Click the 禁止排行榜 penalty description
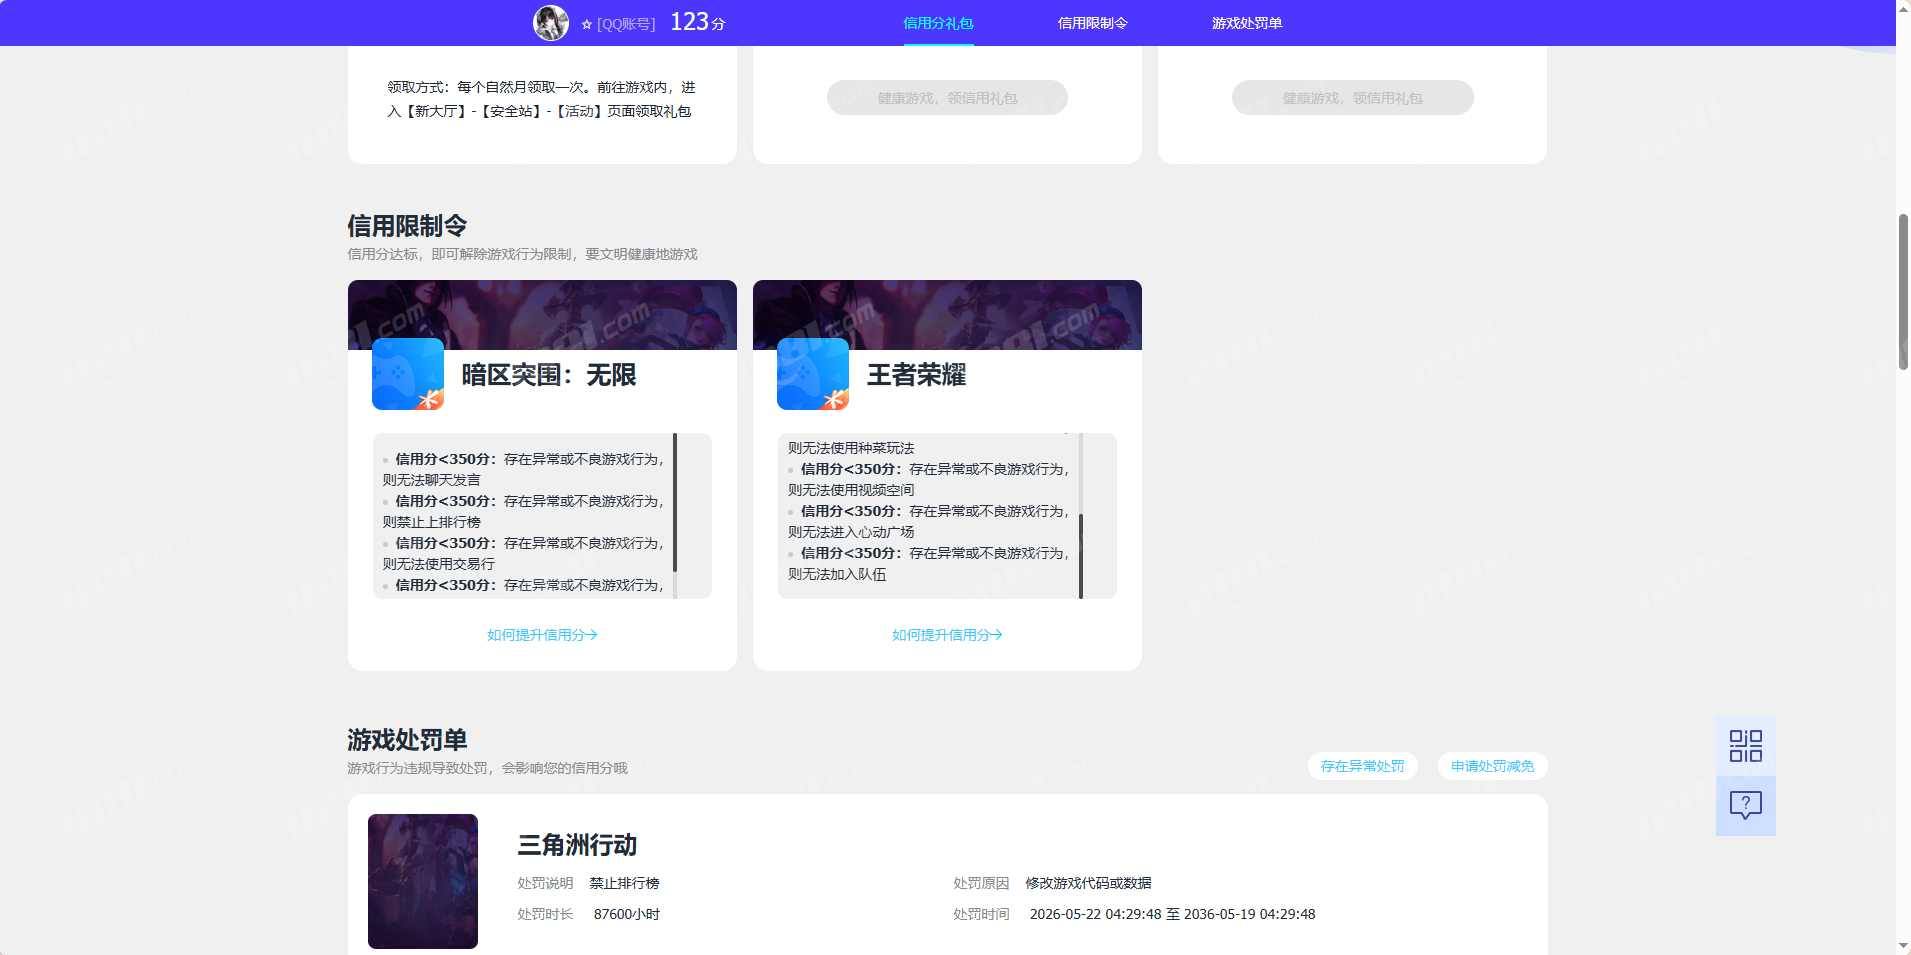Viewport: 1911px width, 955px height. click(x=624, y=883)
